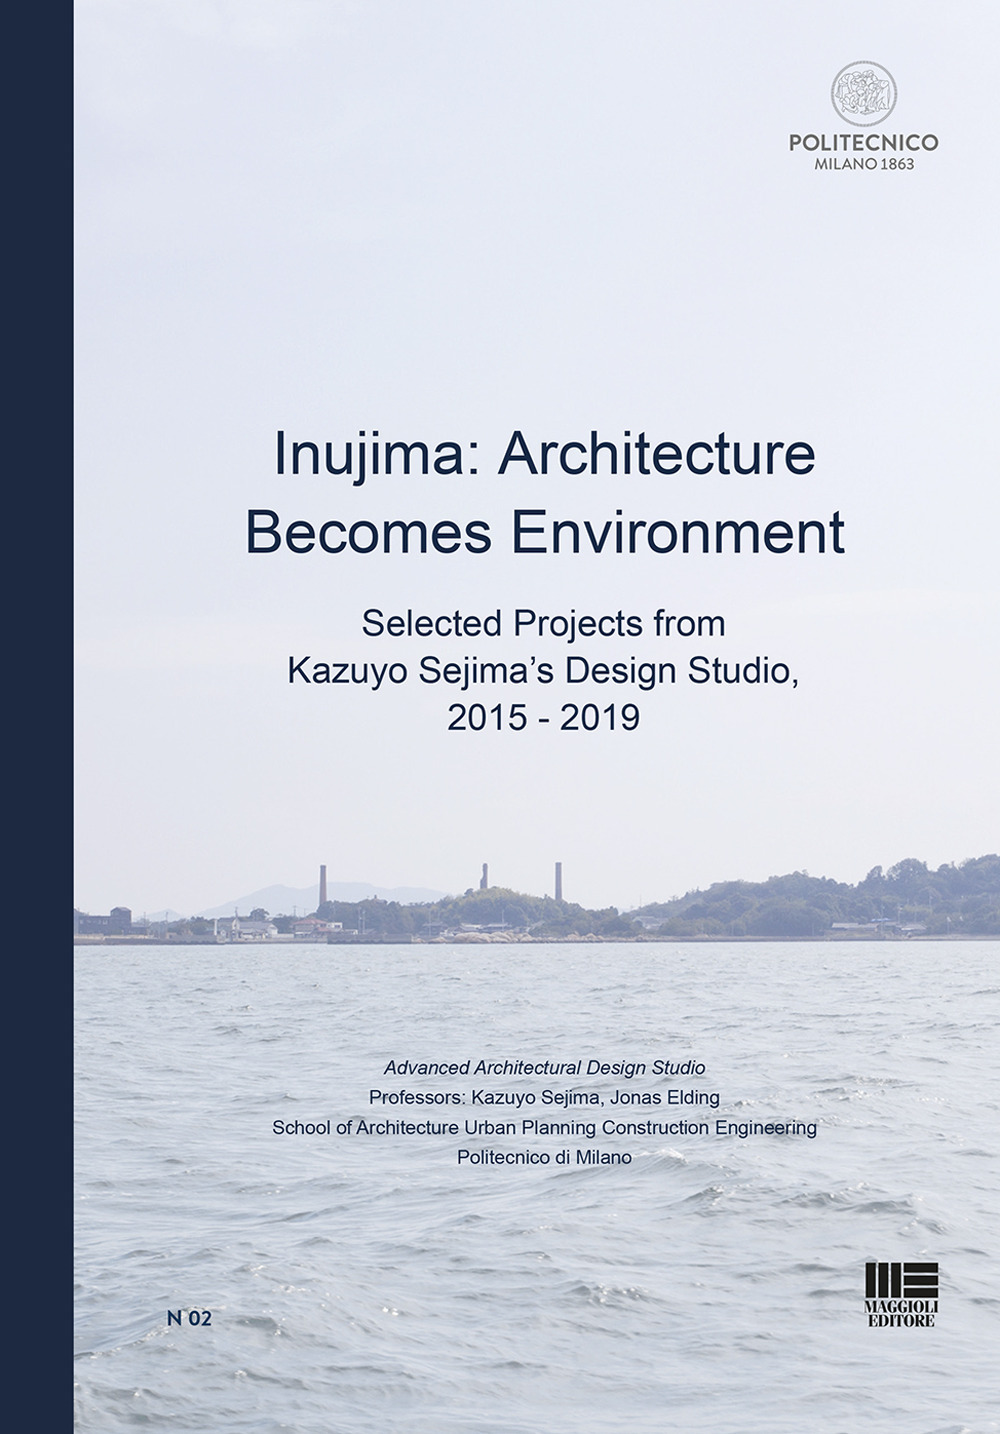Click the School of Architecture credit text

(546, 1128)
